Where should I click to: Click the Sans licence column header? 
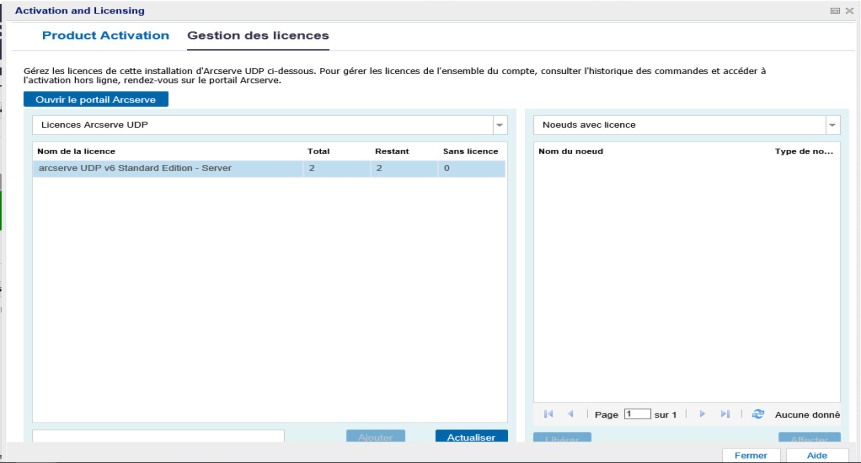pos(471,151)
